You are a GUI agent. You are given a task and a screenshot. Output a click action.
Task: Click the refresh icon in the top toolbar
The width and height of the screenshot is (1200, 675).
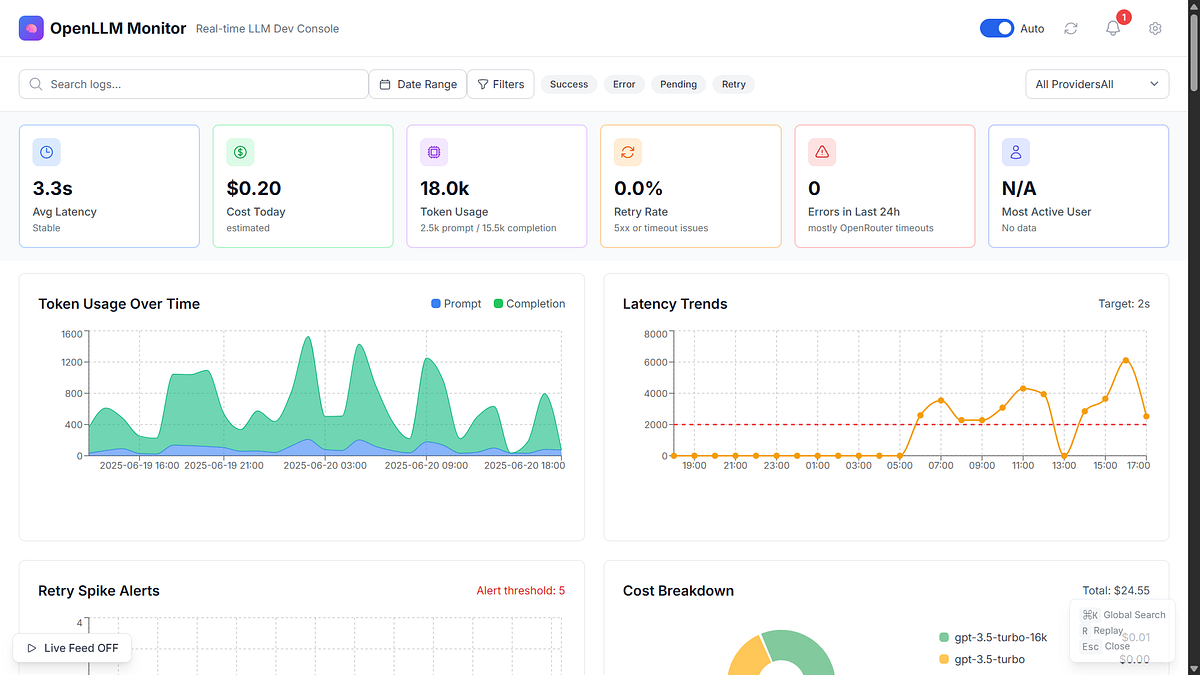[1070, 28]
